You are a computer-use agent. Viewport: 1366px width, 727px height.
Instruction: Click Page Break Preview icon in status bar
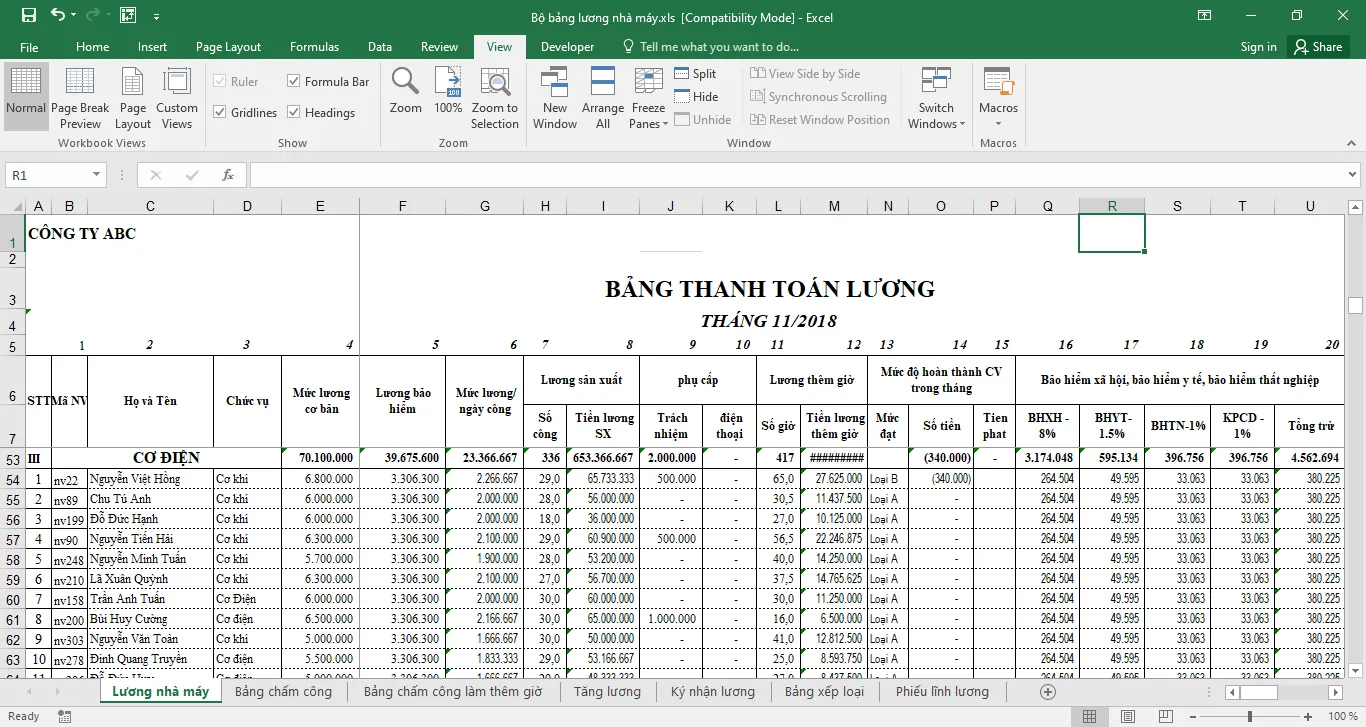coord(1165,716)
